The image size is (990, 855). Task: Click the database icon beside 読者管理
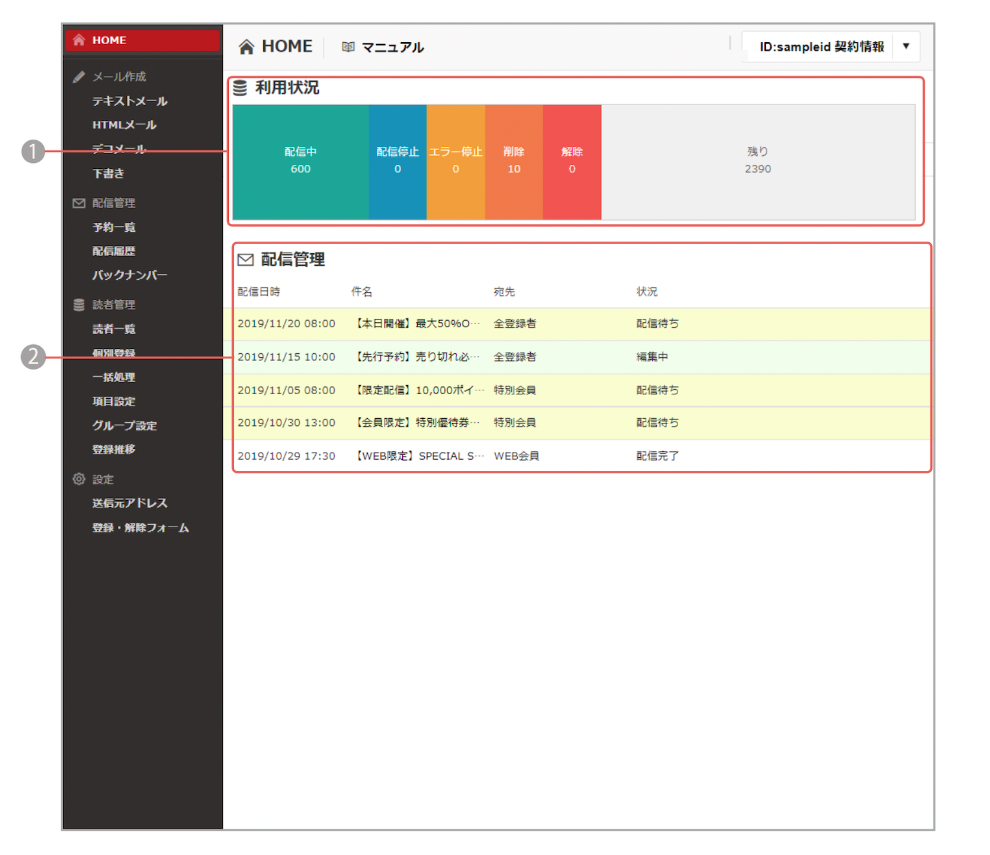click(x=79, y=305)
